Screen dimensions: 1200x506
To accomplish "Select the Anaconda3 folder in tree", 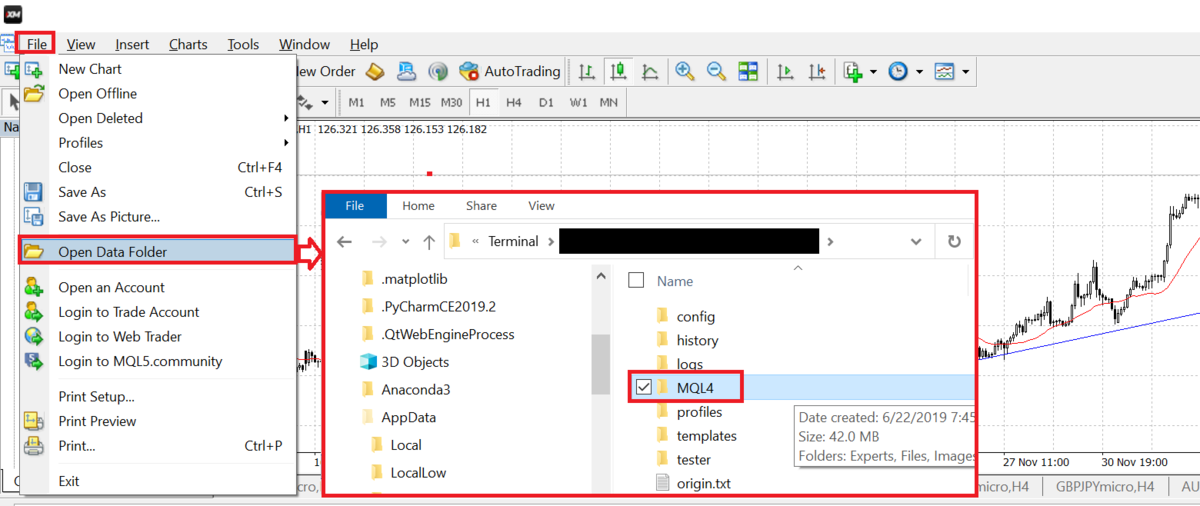I will click(x=415, y=390).
